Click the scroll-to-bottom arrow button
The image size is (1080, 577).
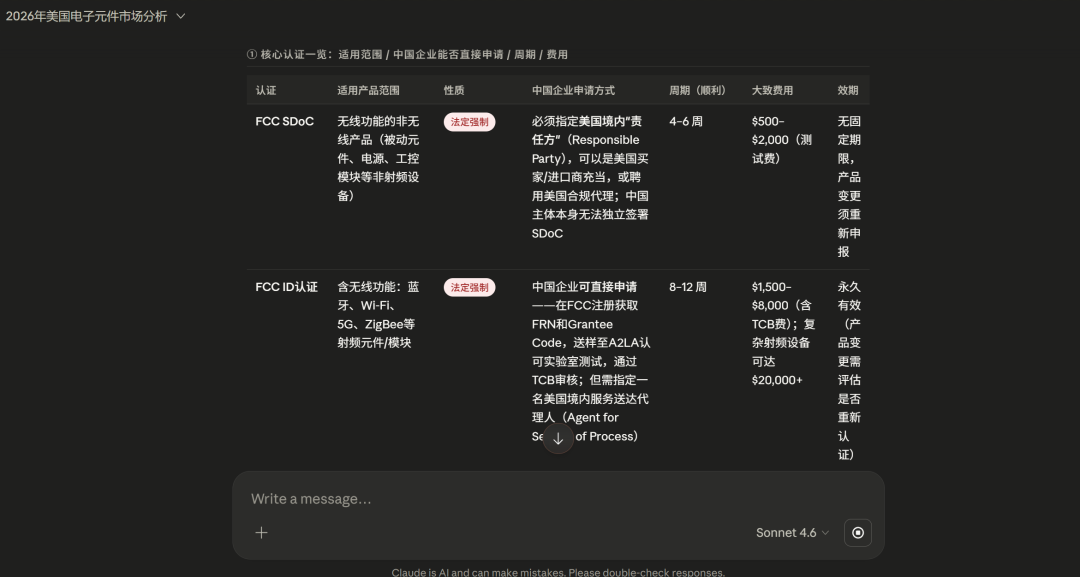click(x=558, y=439)
